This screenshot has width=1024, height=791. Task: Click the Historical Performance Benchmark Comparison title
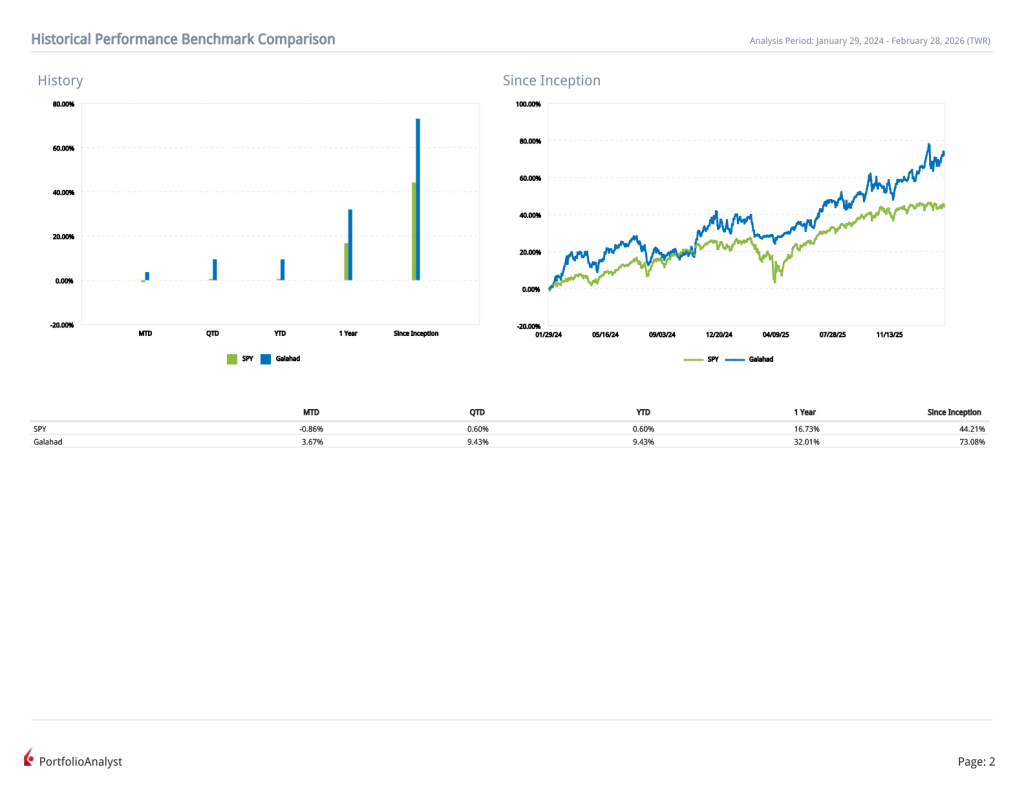click(x=183, y=39)
